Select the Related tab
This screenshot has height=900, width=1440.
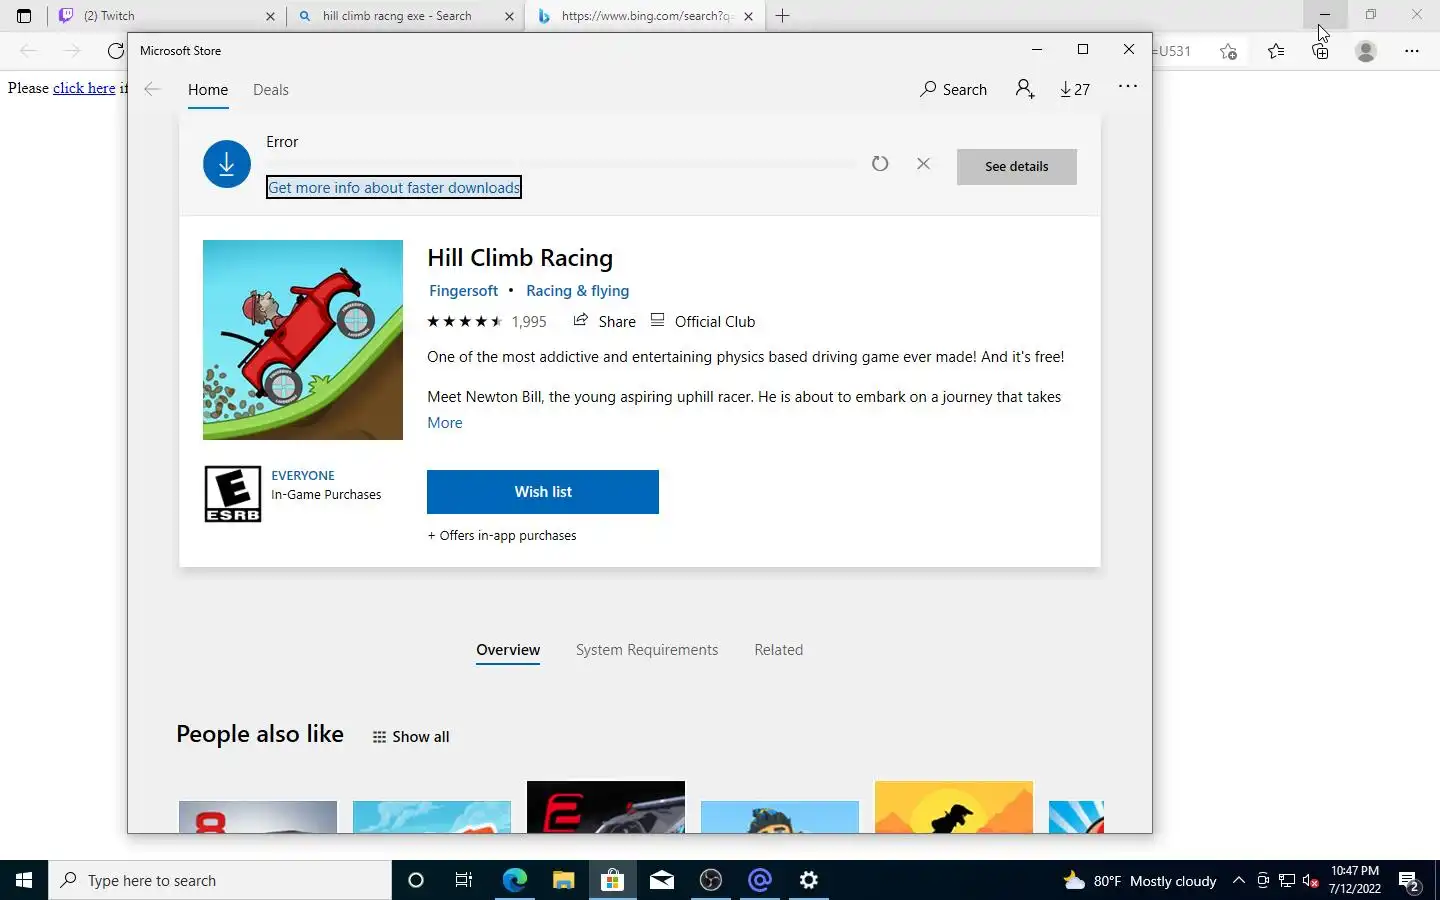point(779,650)
